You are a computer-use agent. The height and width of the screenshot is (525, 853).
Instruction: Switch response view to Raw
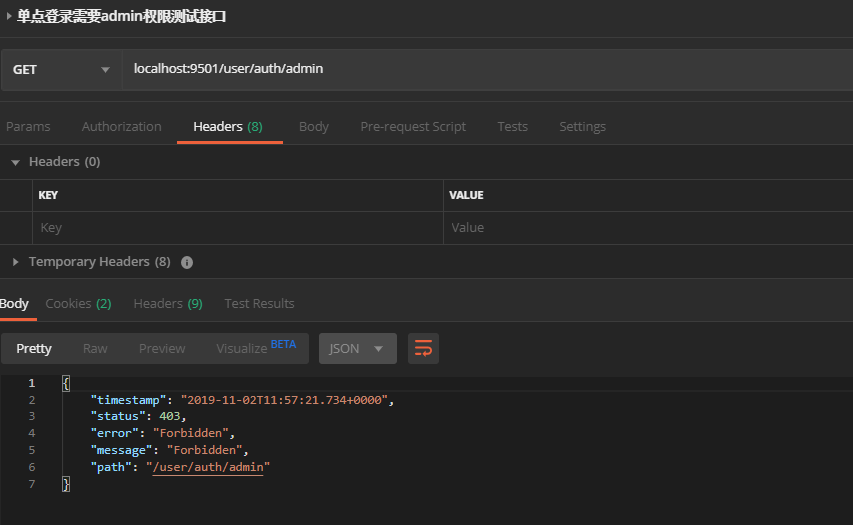95,348
